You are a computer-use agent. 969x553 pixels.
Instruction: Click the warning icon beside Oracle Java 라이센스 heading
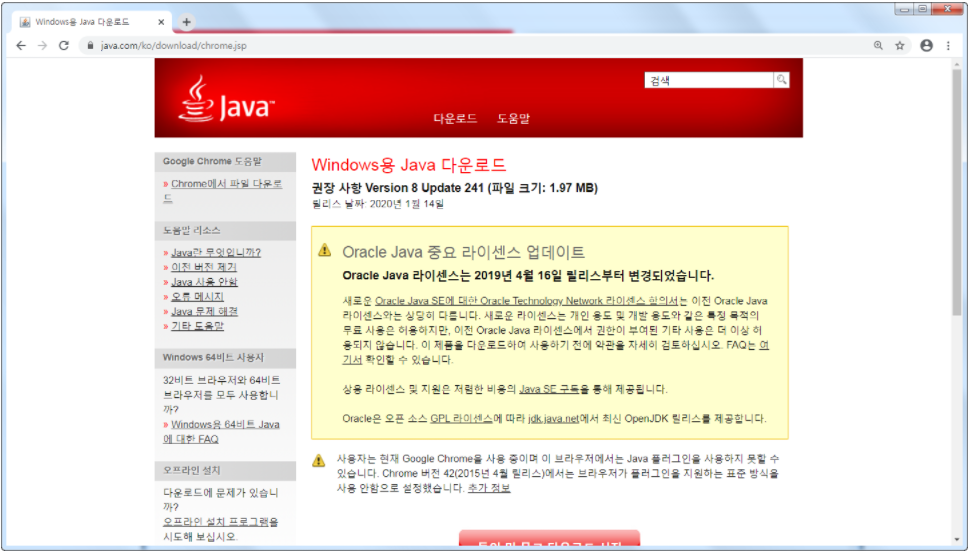click(324, 250)
